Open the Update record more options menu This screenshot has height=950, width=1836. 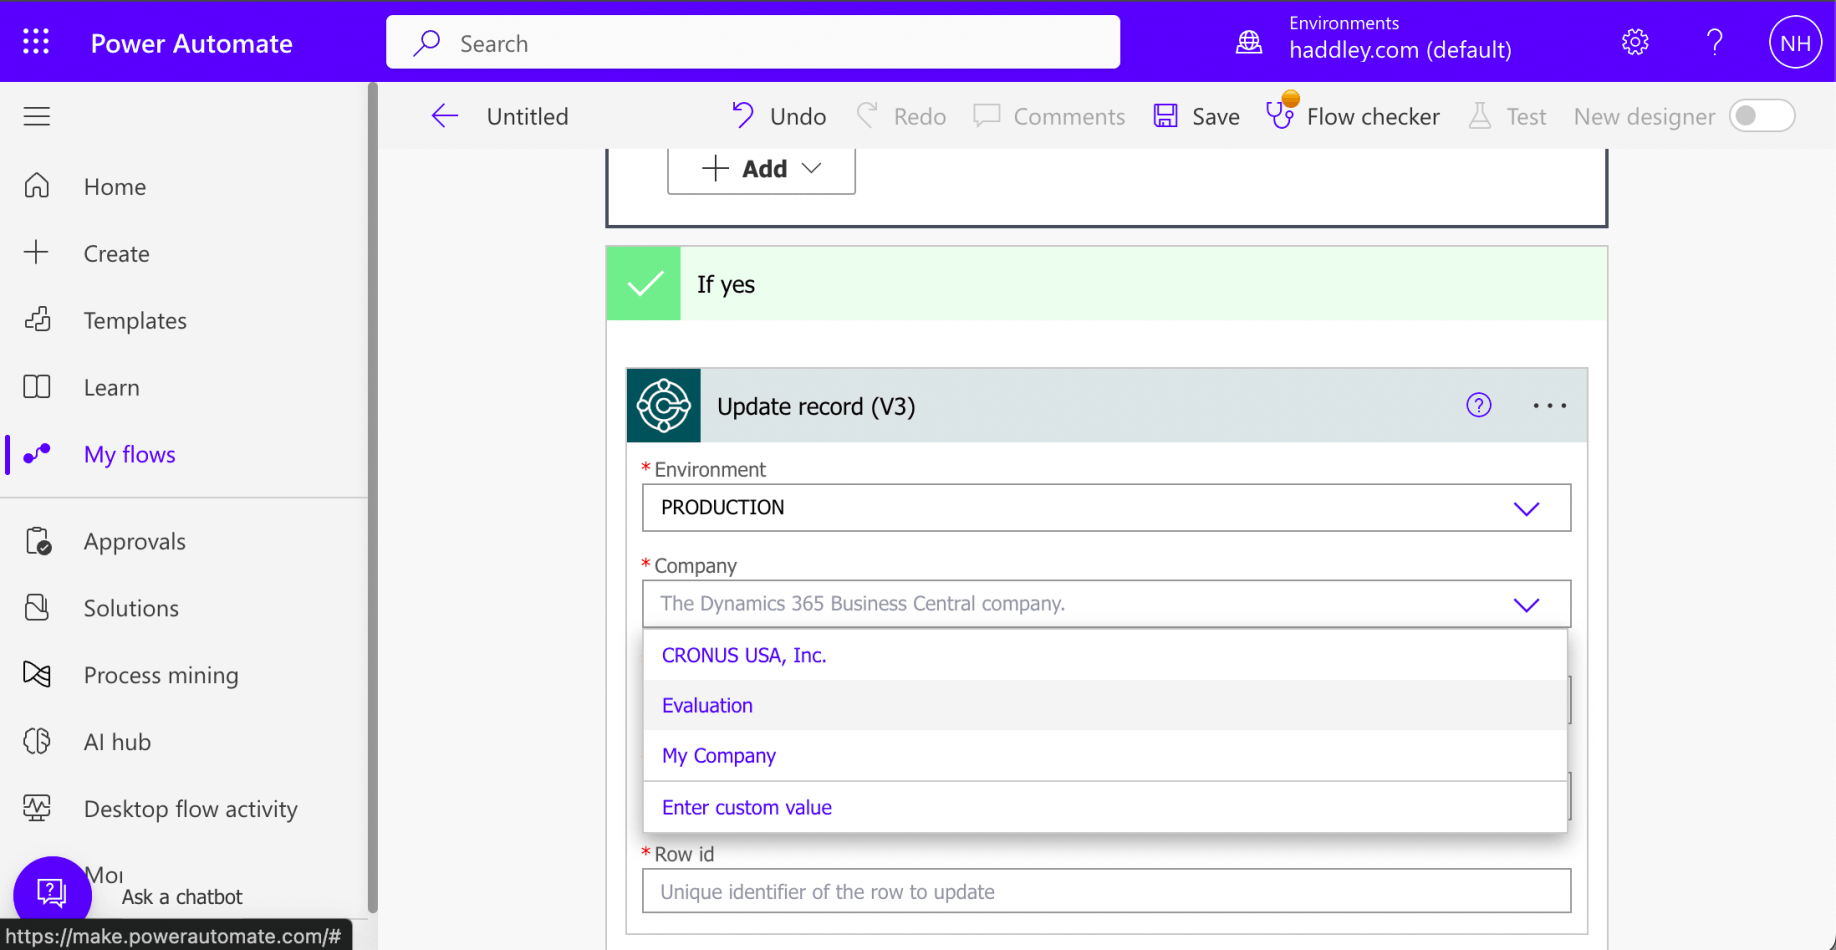tap(1550, 405)
